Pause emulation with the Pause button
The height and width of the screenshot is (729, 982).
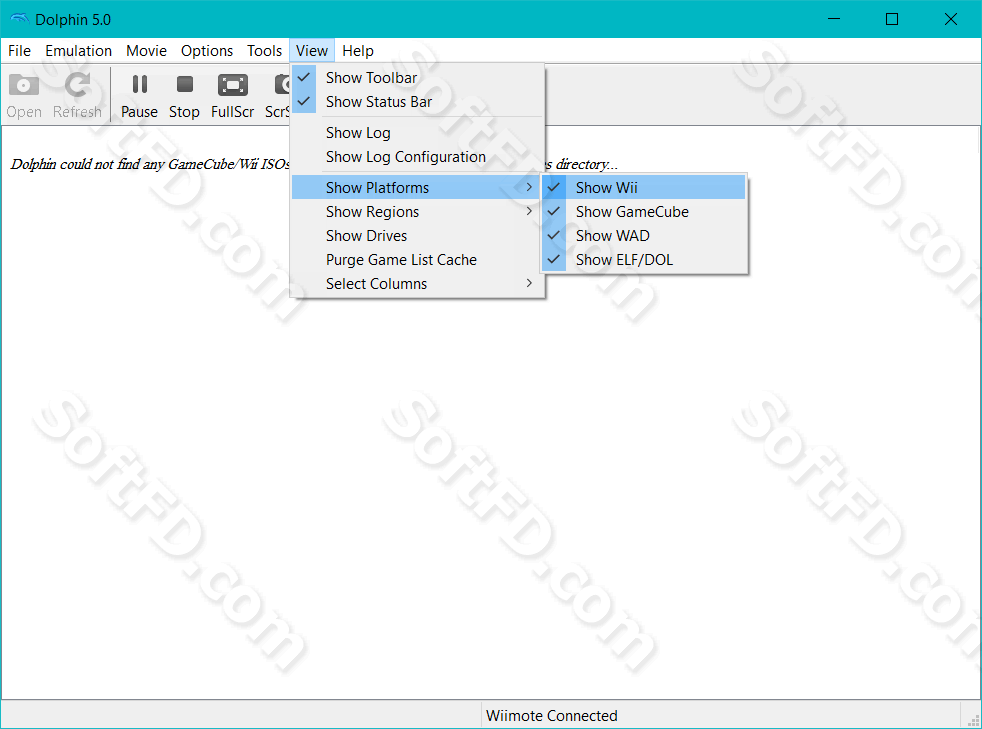139,95
